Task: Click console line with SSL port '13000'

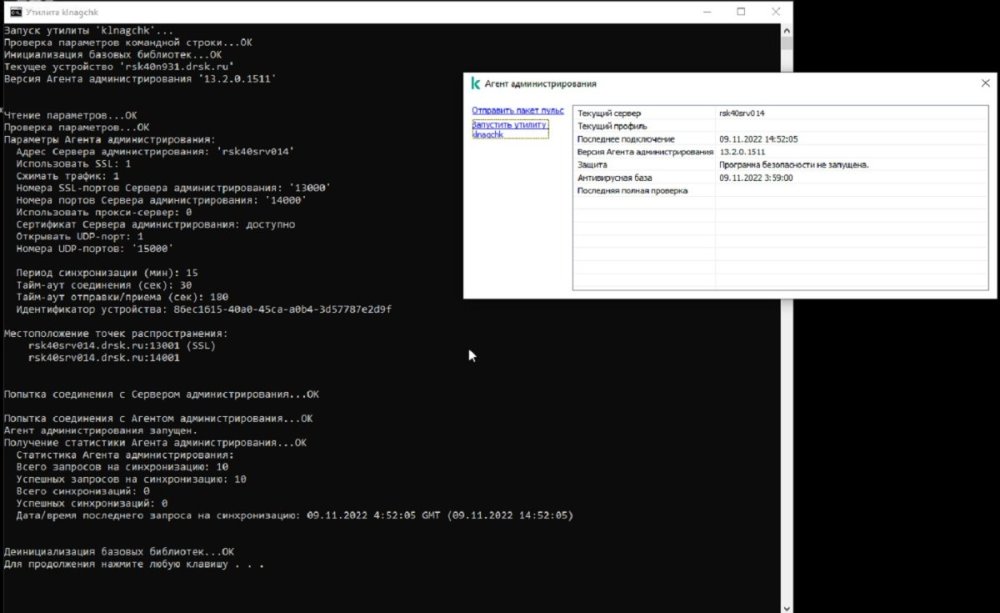Action: pyautogui.click(x=173, y=188)
